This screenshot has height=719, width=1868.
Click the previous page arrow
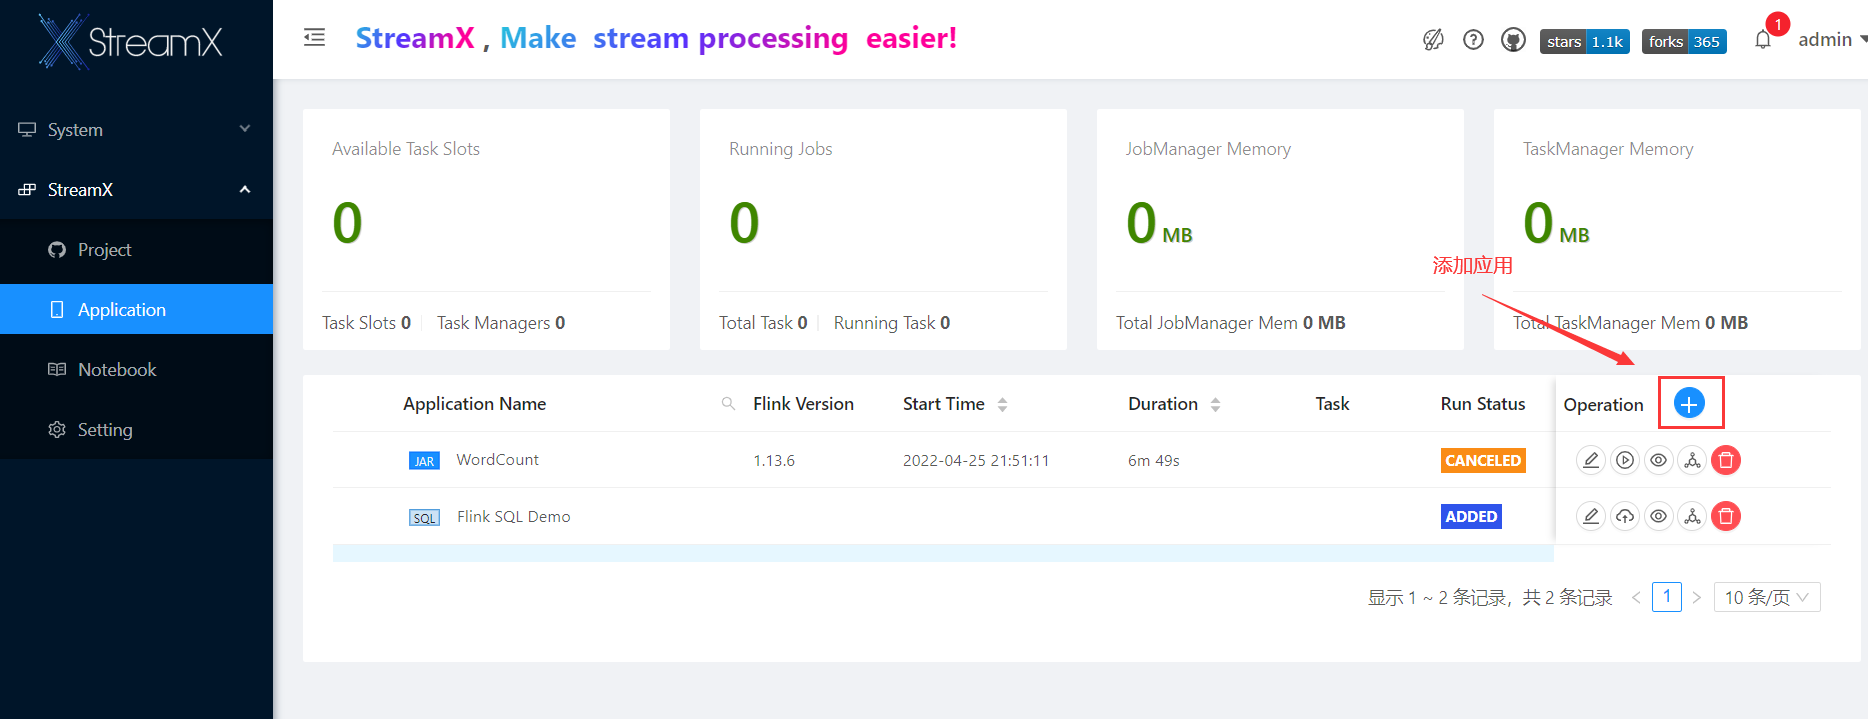pos(1636,597)
